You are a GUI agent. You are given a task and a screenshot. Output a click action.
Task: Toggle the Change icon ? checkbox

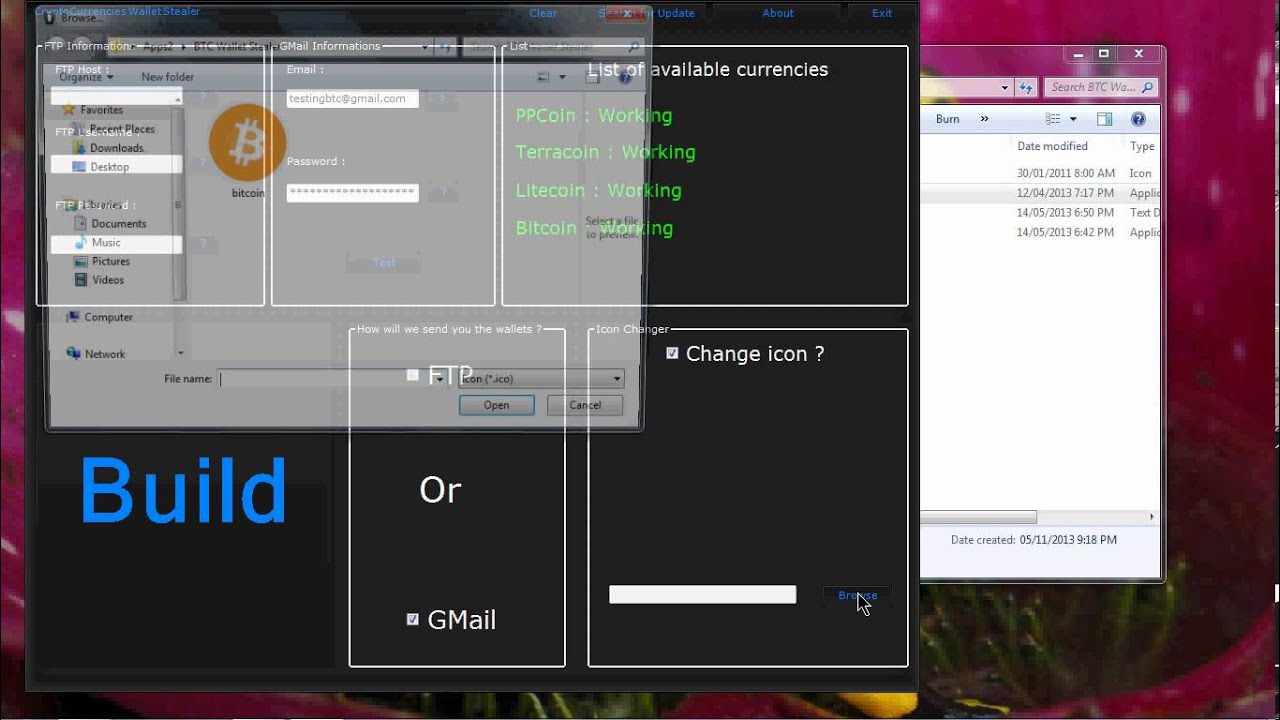click(672, 353)
